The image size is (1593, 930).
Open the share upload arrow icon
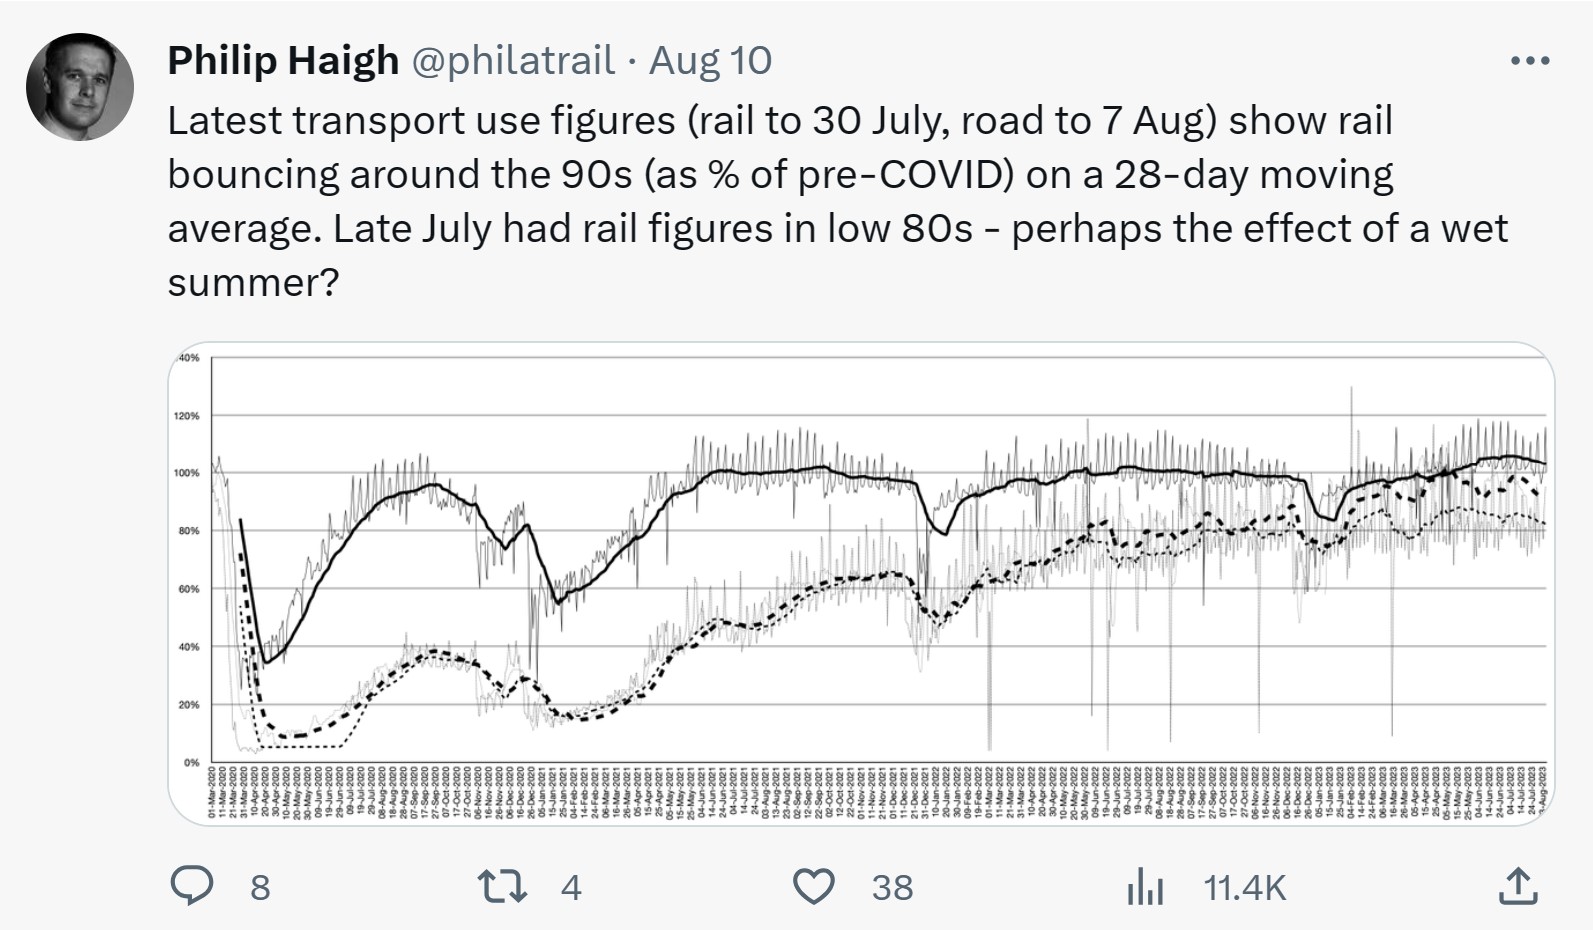tap(1518, 886)
